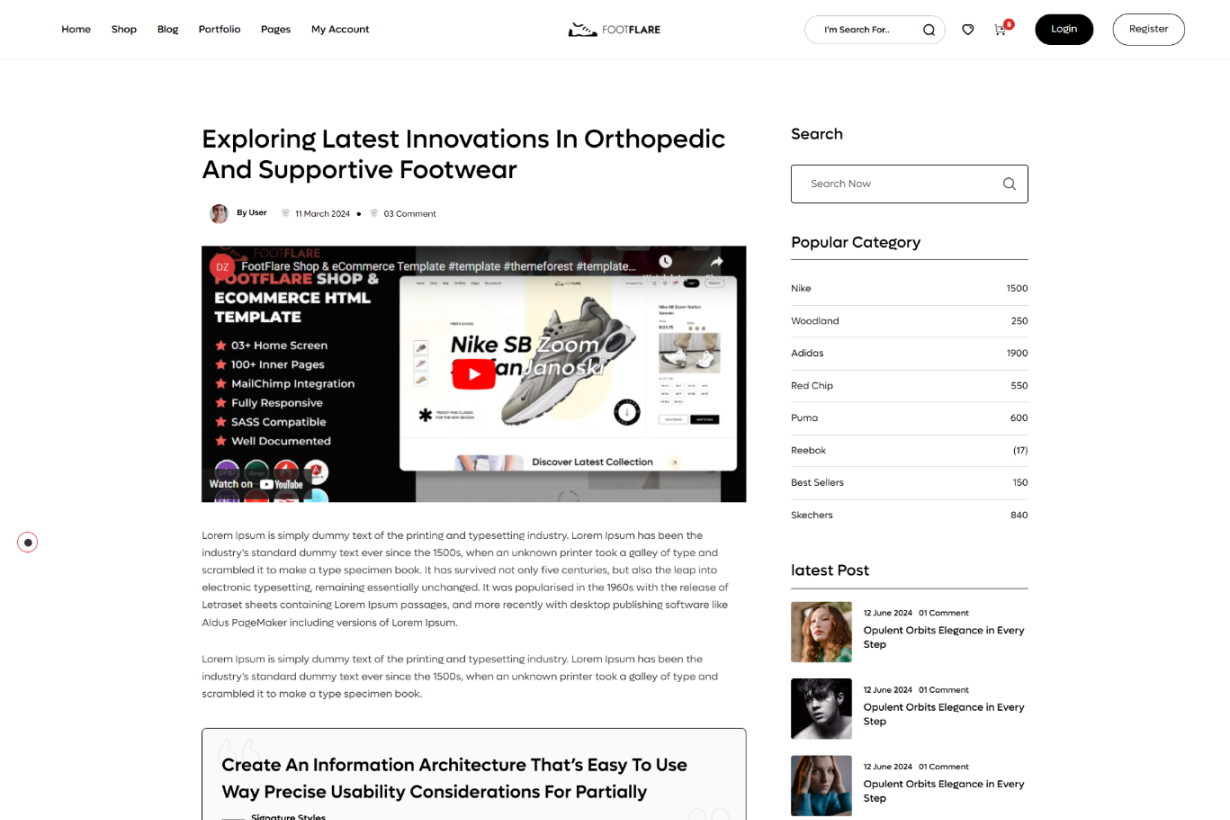Open the My Account menu

pyautogui.click(x=340, y=29)
